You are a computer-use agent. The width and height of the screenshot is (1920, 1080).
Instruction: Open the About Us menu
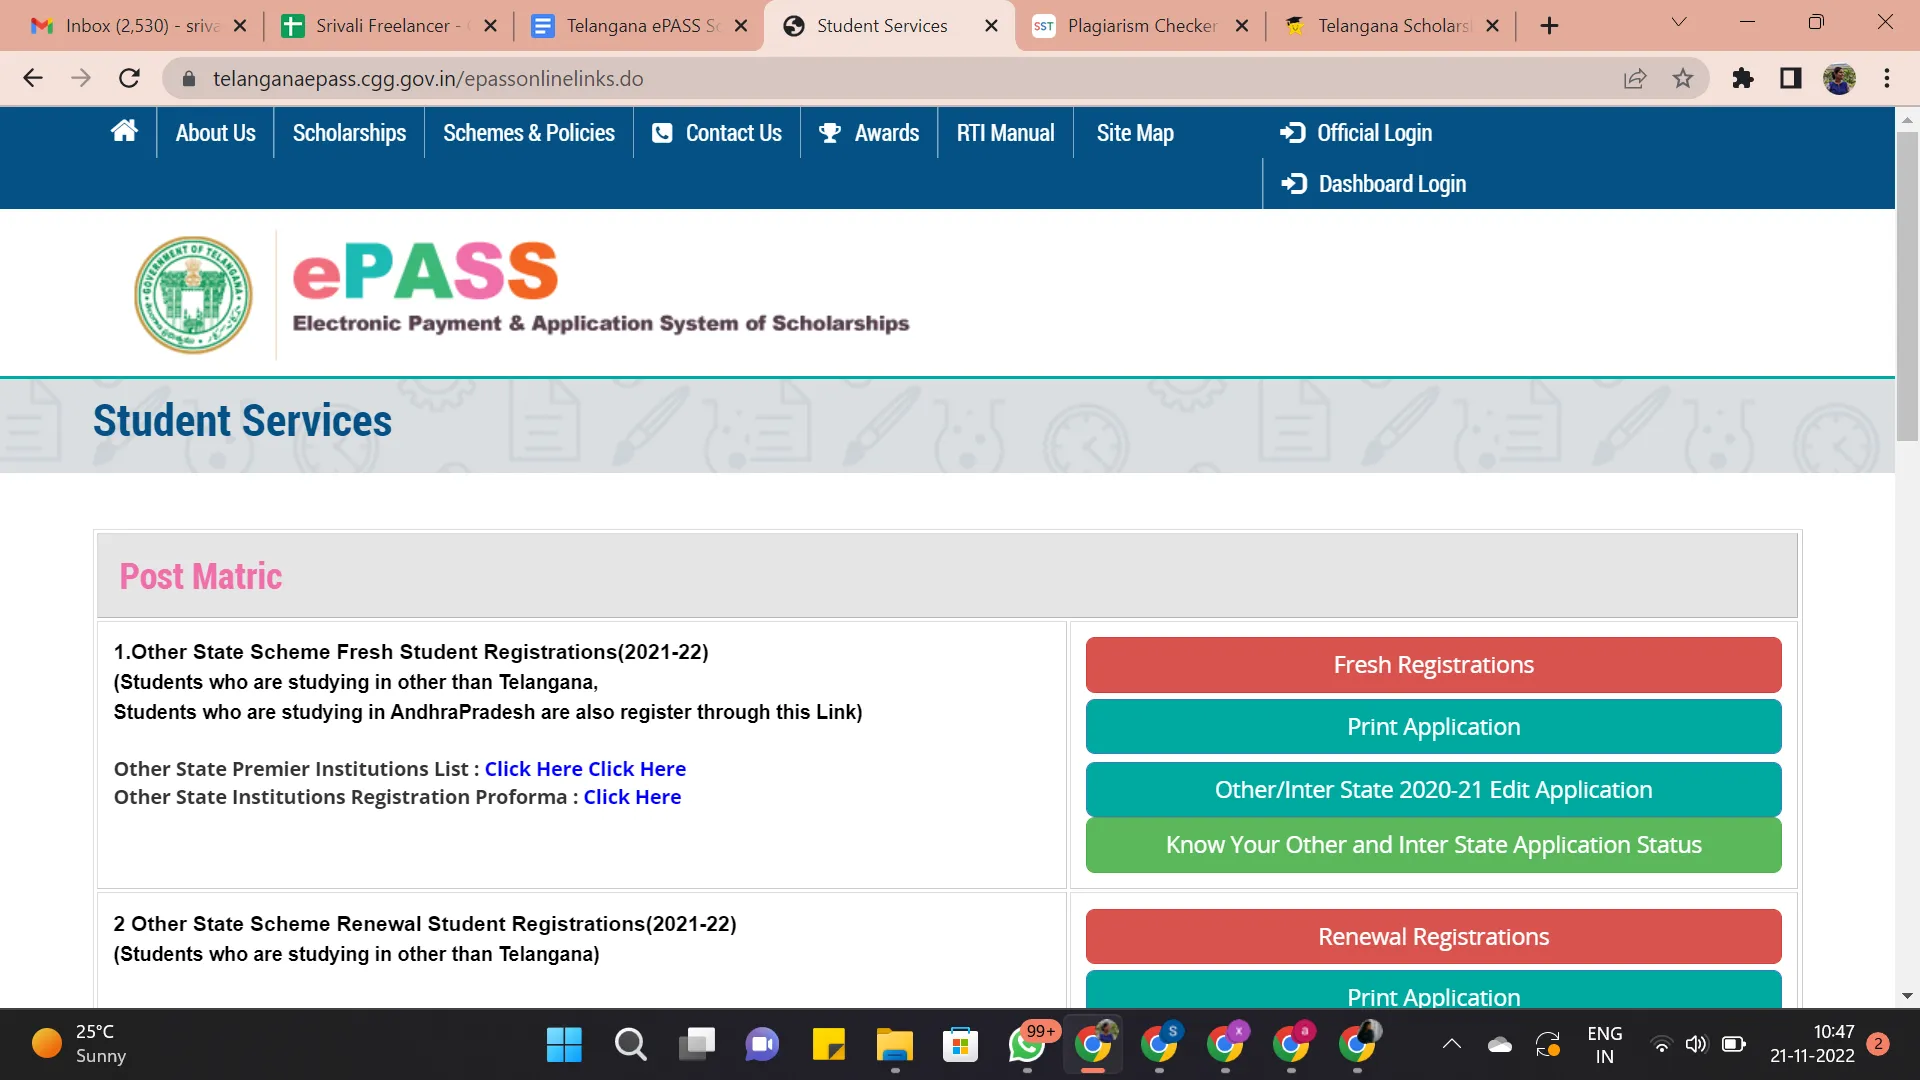[x=215, y=132]
